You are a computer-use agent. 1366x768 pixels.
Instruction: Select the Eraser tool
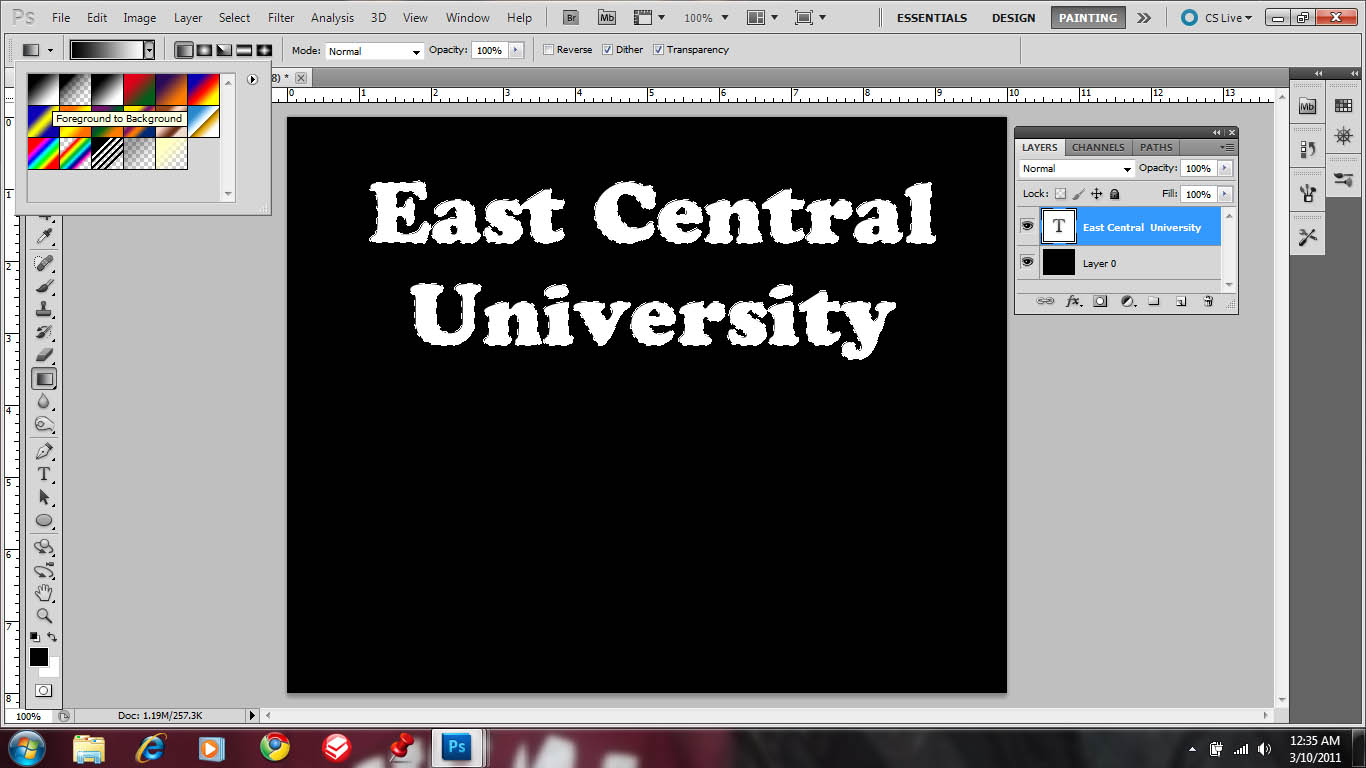(x=44, y=355)
